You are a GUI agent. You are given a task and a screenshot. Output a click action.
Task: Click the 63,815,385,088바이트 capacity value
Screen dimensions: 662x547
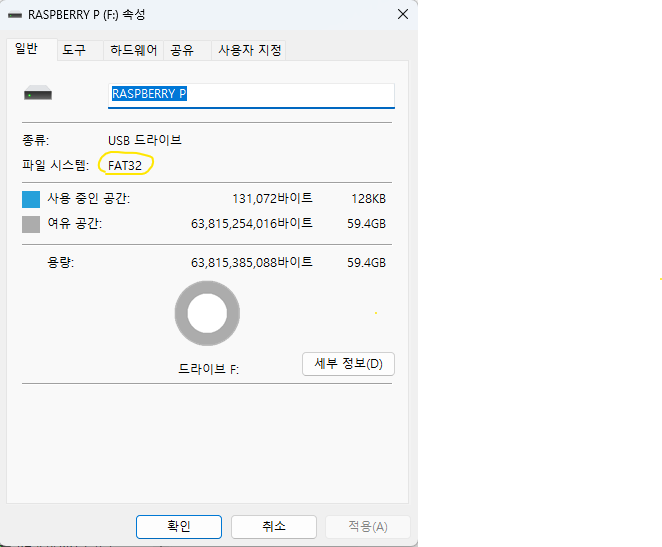click(252, 263)
